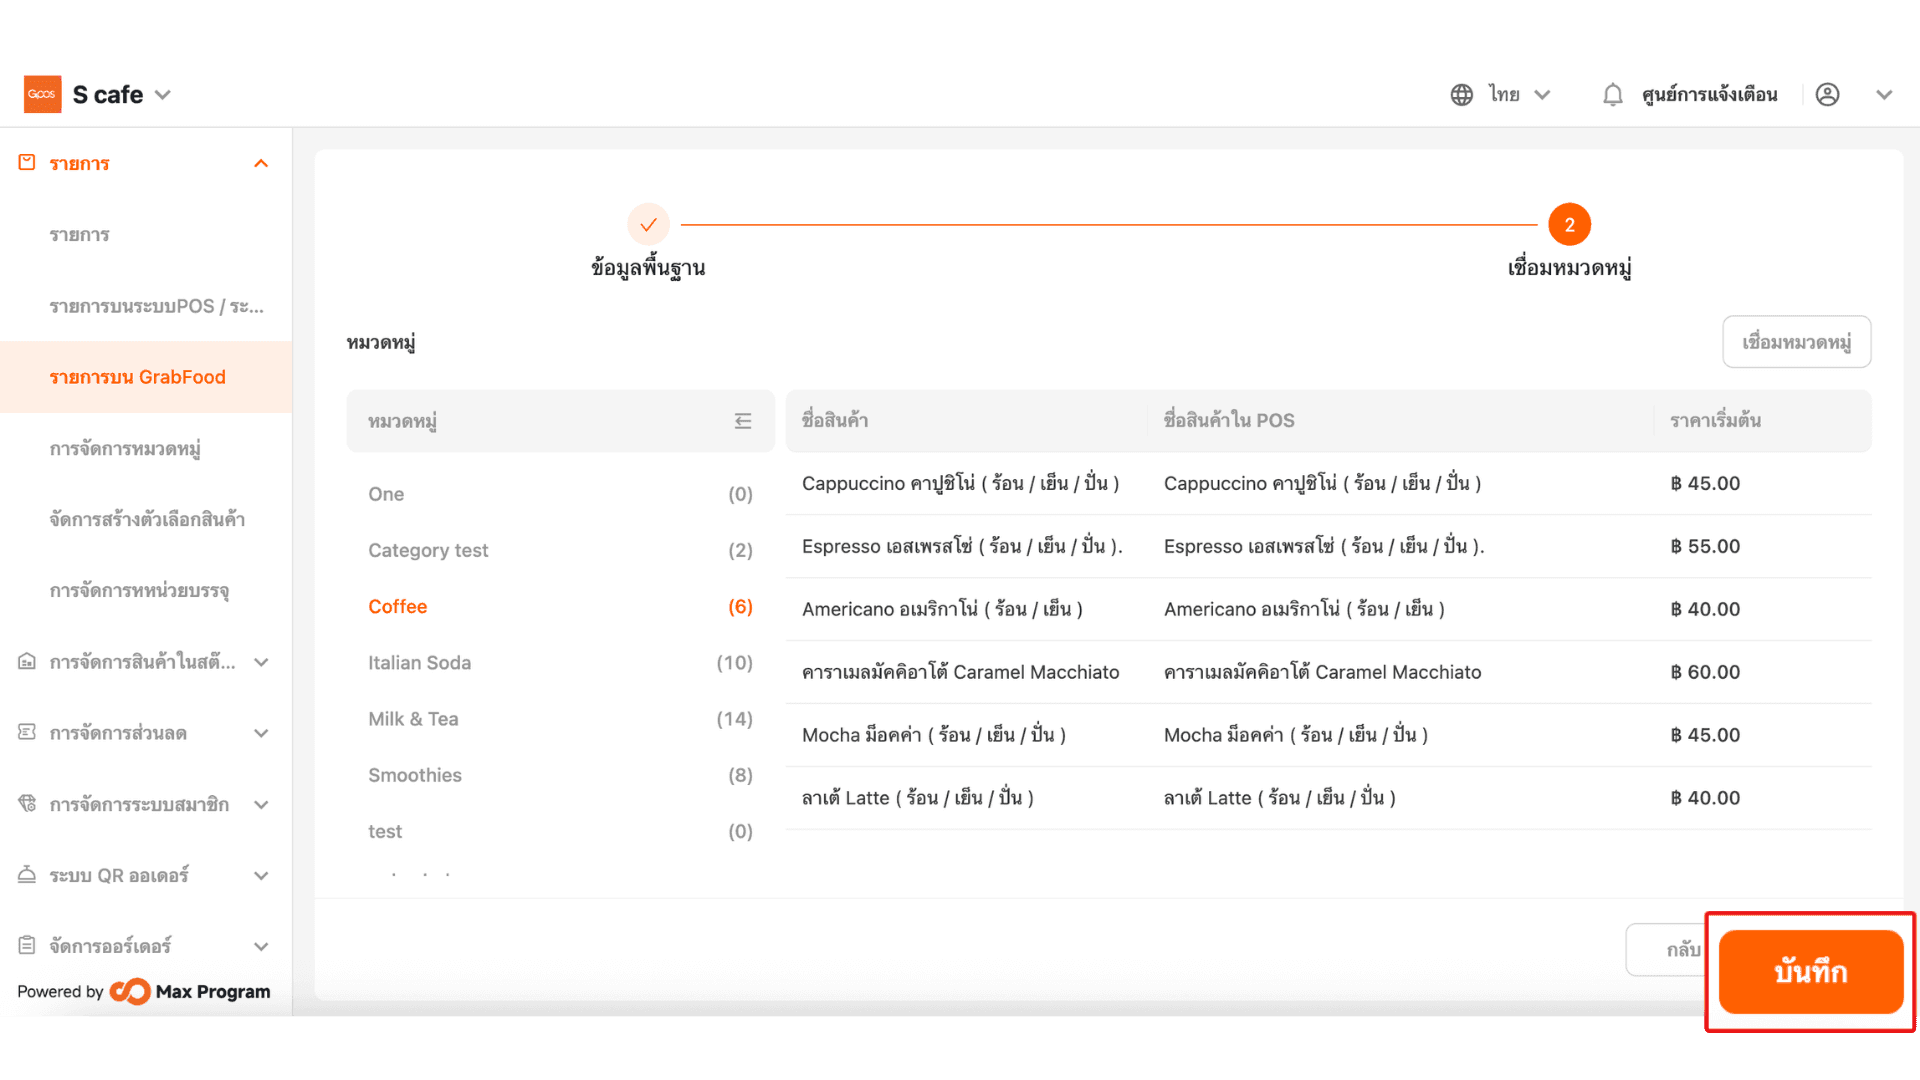Expand the ไทย language chevron
The height and width of the screenshot is (1080, 1920).
(x=1542, y=95)
